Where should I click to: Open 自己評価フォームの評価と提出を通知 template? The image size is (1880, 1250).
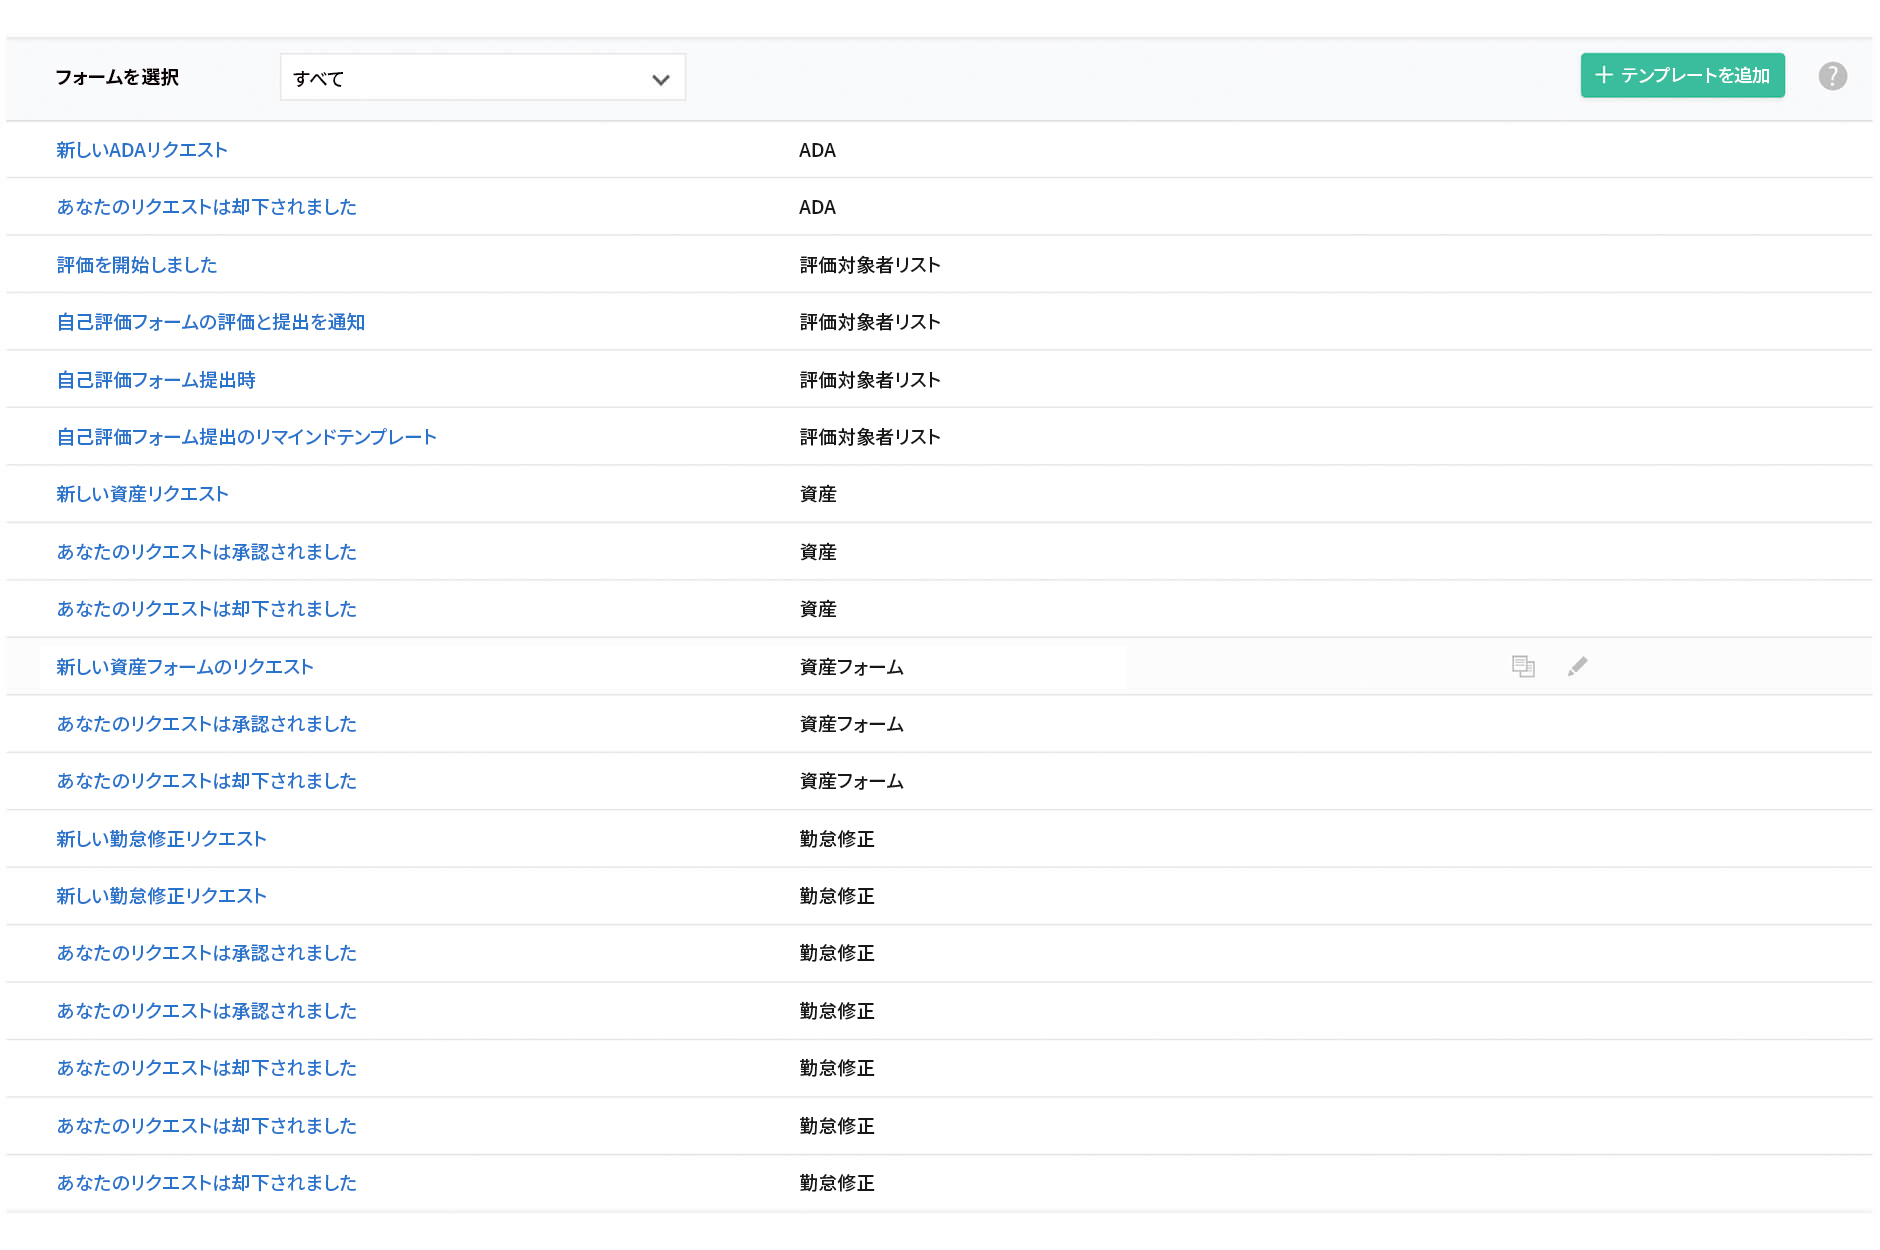click(x=210, y=322)
